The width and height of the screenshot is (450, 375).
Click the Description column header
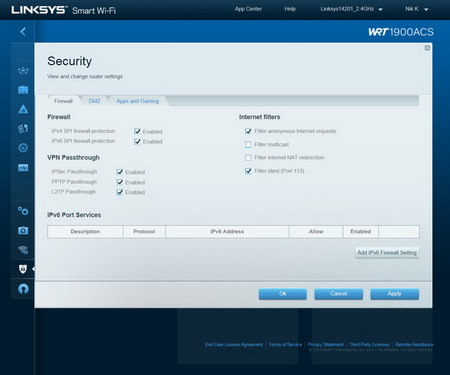[85, 231]
